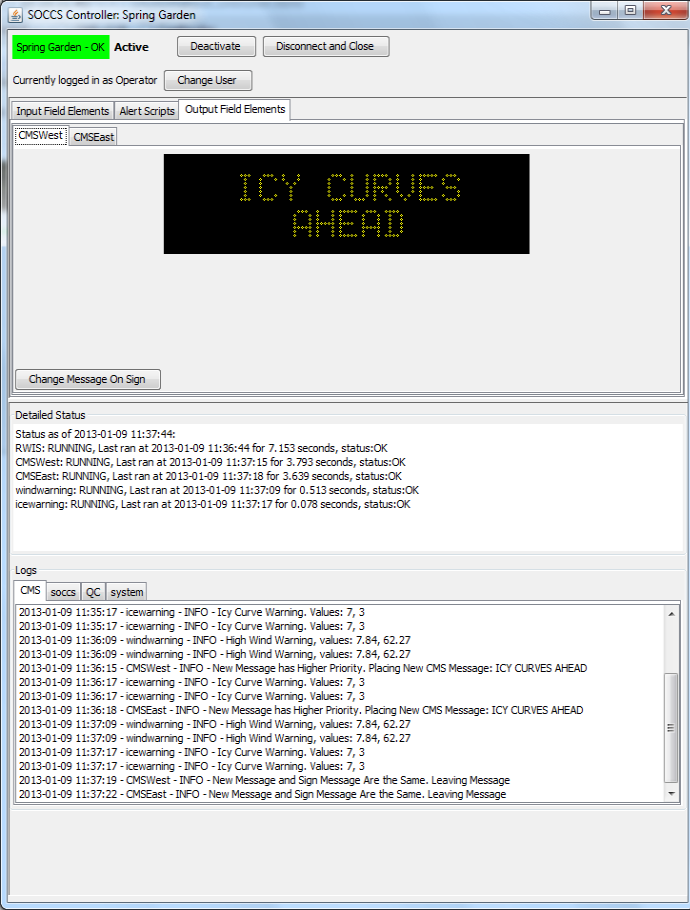This screenshot has width=690, height=910.
Task: Click the ICY CURVES AHEAD sign display
Action: (346, 204)
